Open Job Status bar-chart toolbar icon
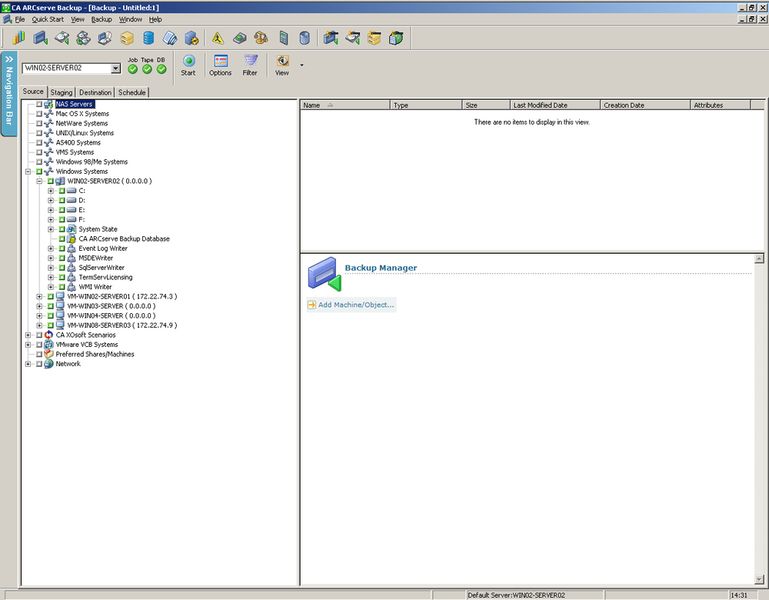The image size is (769, 600). coord(19,38)
